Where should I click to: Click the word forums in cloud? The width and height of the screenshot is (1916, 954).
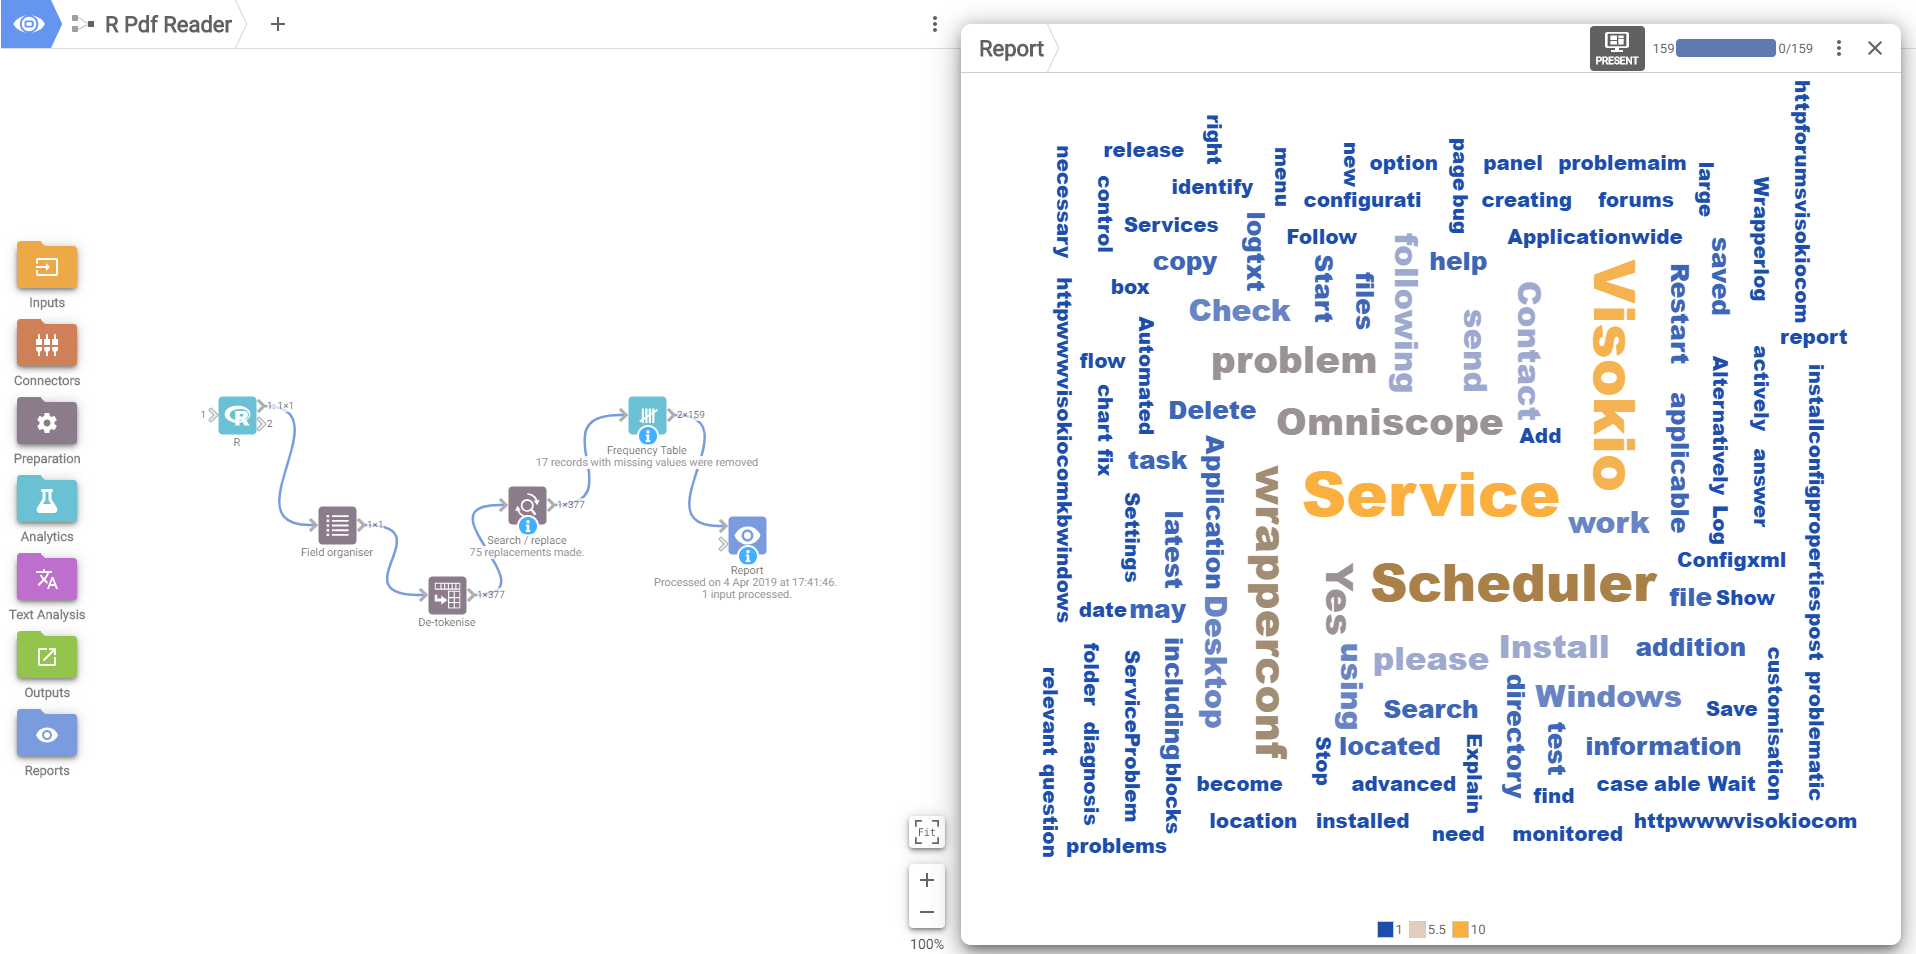pos(1635,200)
